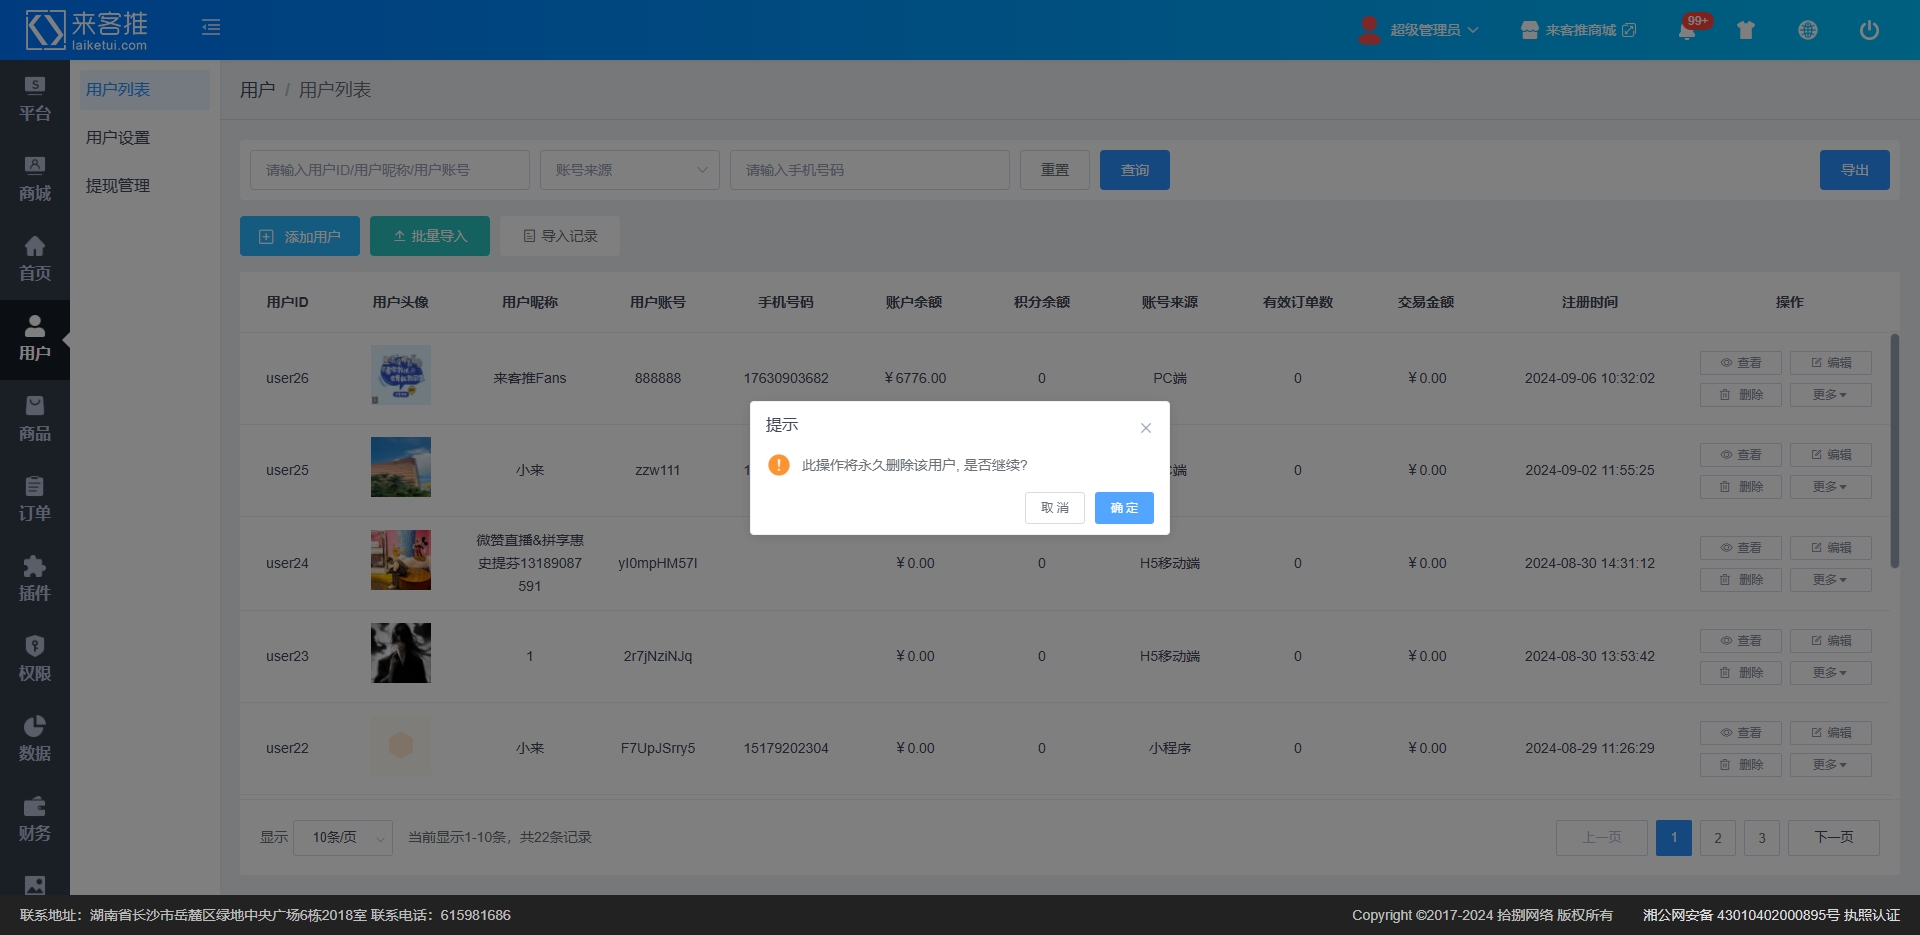
Task: Click the user ID search input field
Action: click(x=390, y=170)
